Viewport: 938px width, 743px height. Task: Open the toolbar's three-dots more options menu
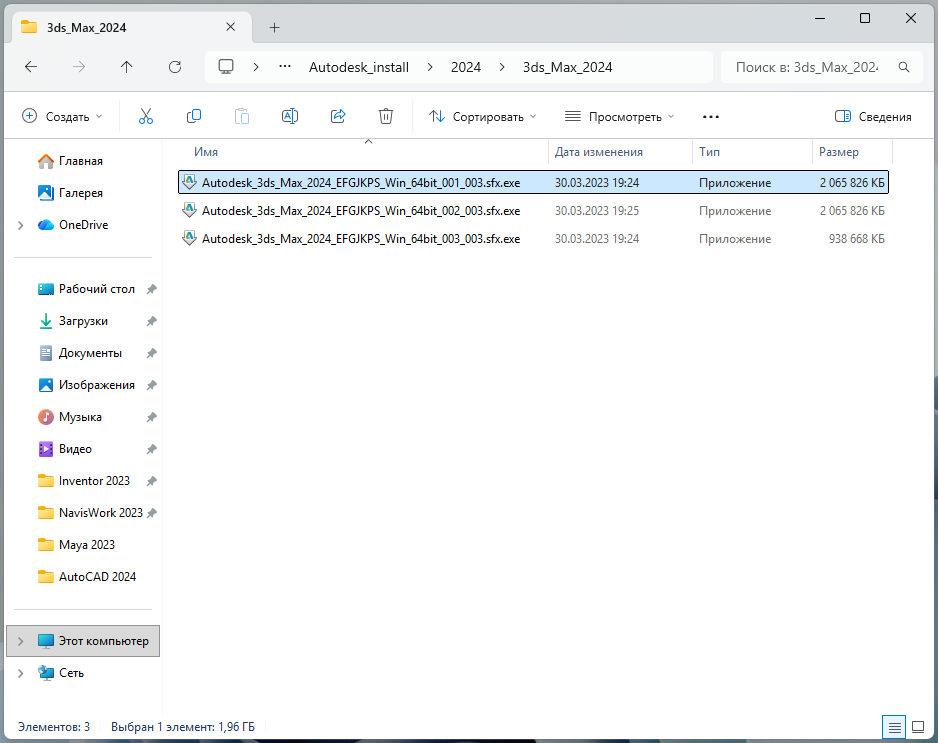(x=711, y=117)
